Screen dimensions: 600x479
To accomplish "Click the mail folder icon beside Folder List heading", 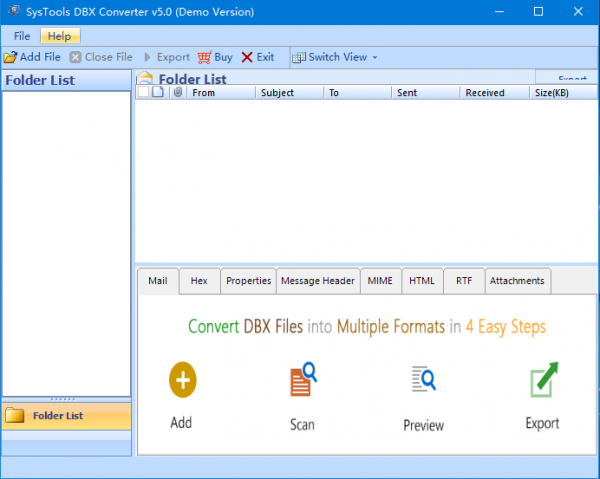I will (x=145, y=78).
